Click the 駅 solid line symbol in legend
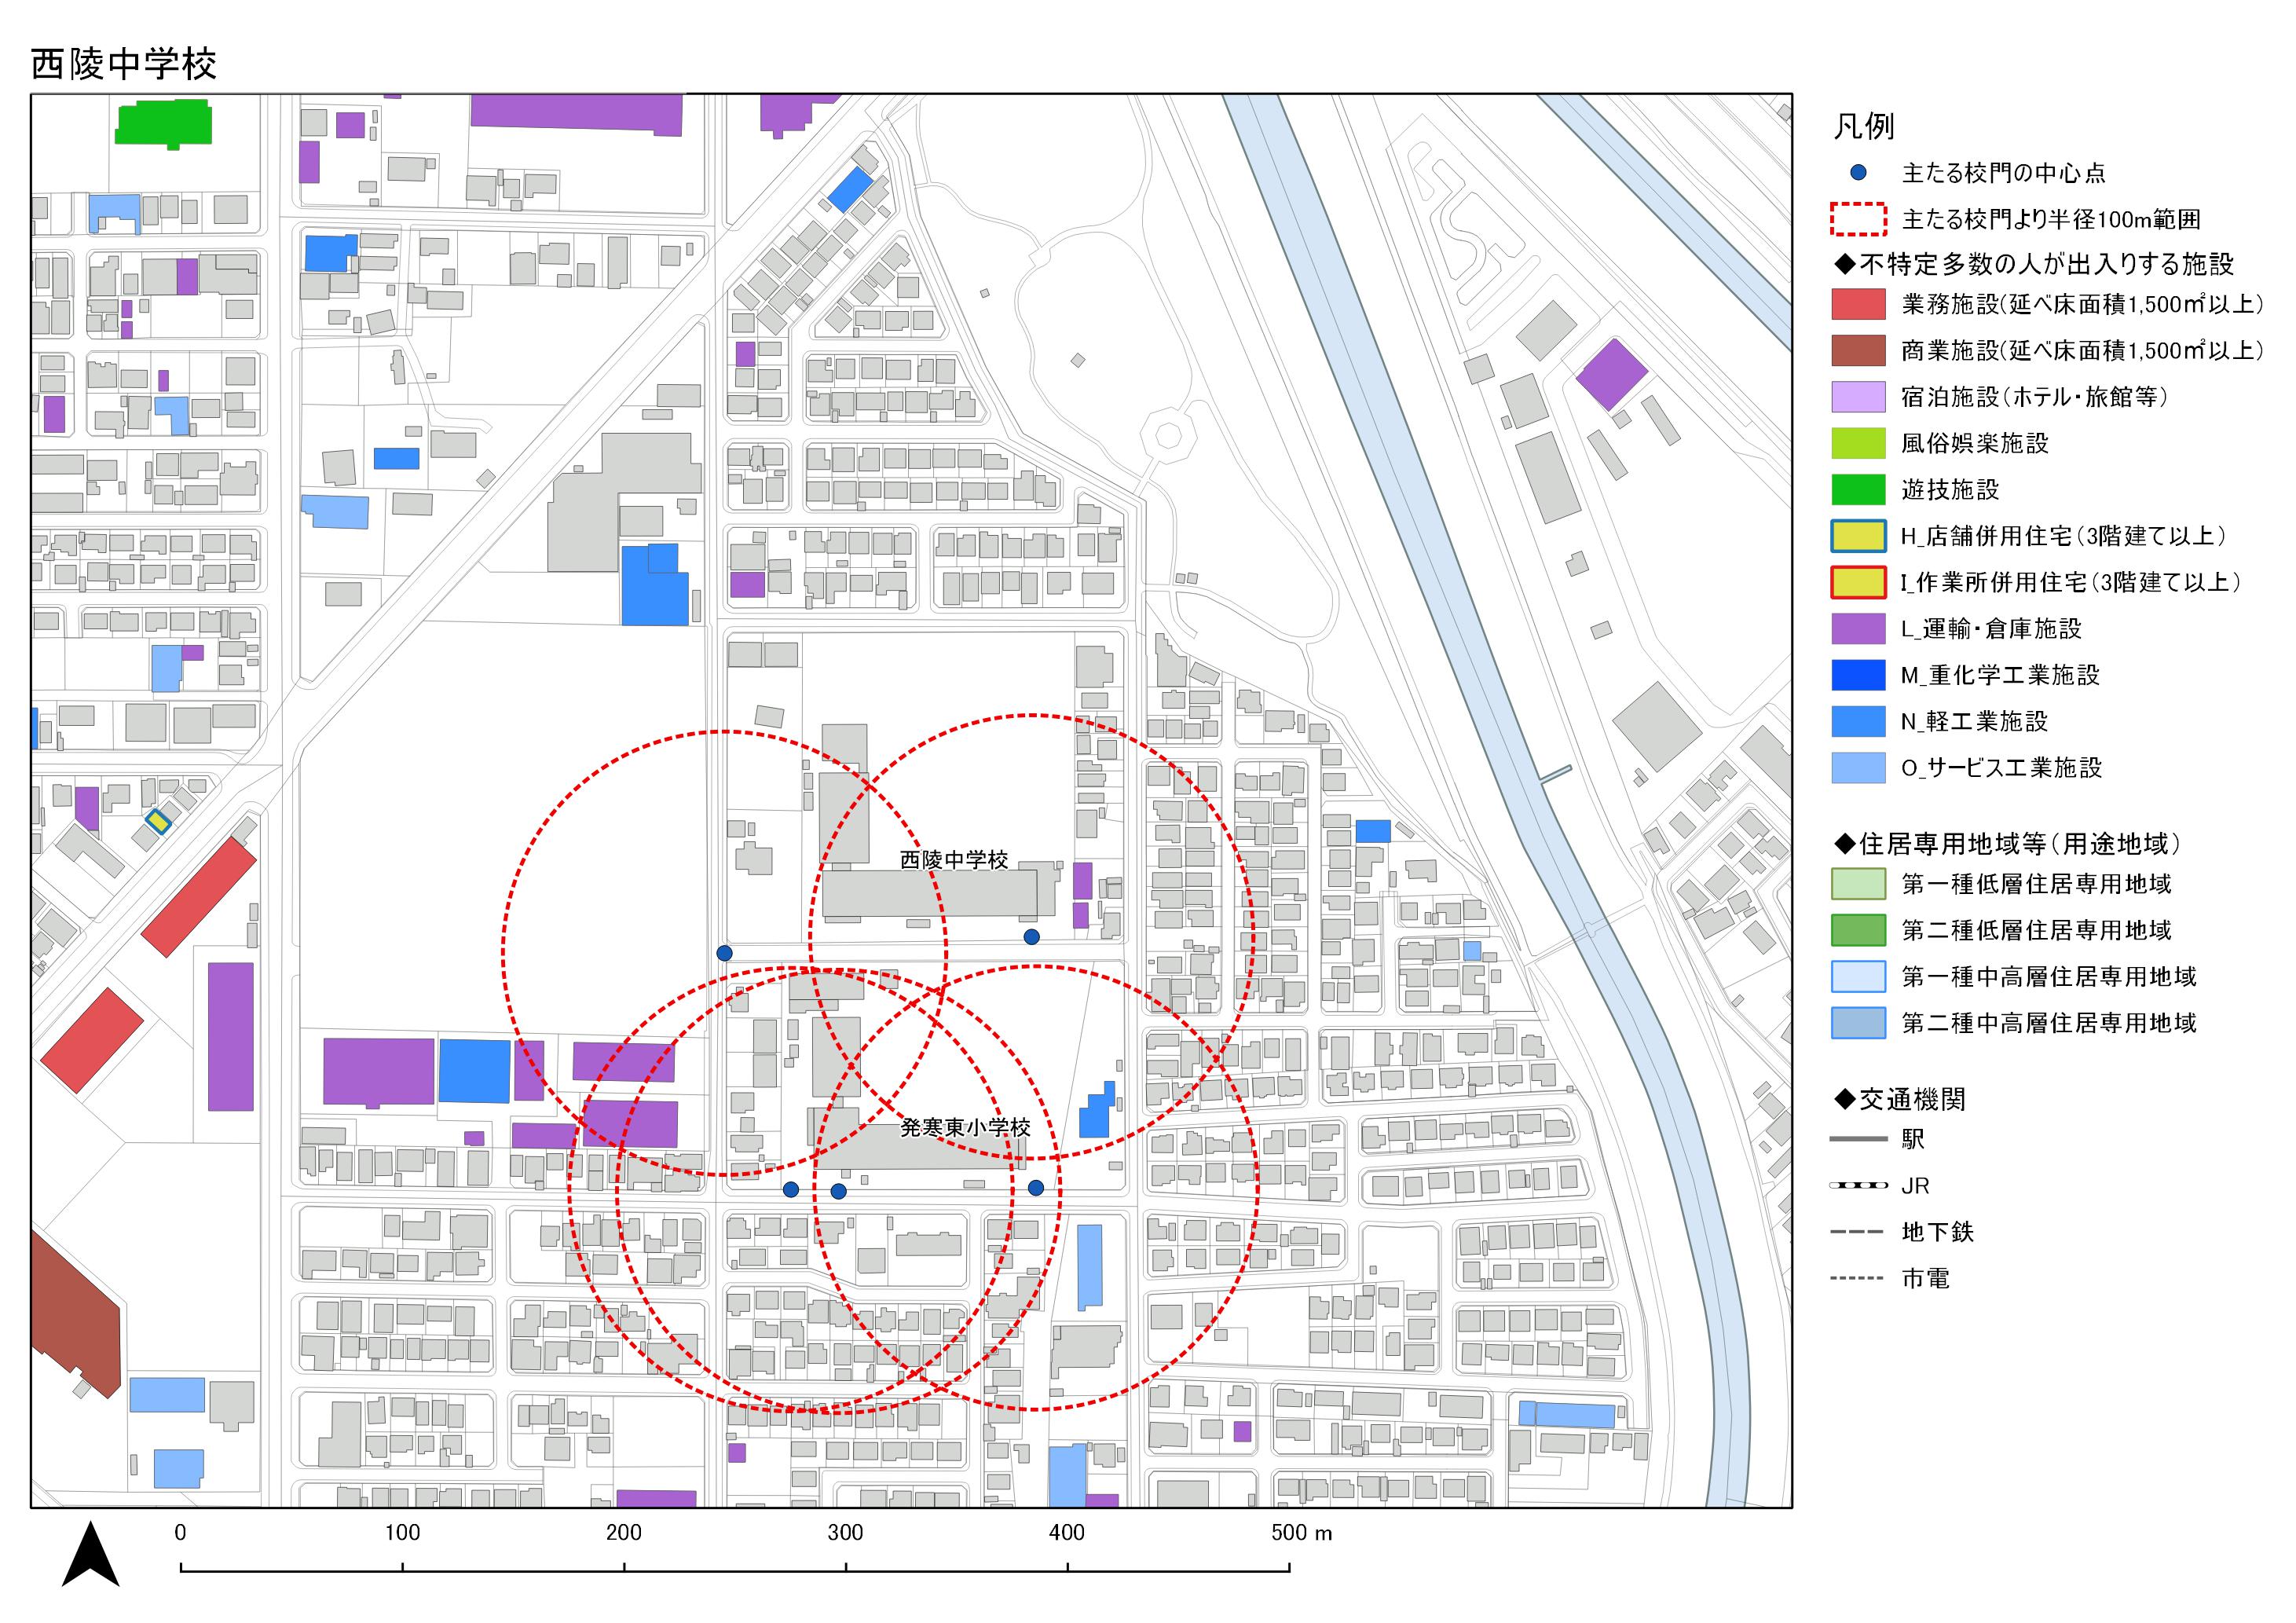This screenshot has width=2296, height=1623. [1858, 1139]
